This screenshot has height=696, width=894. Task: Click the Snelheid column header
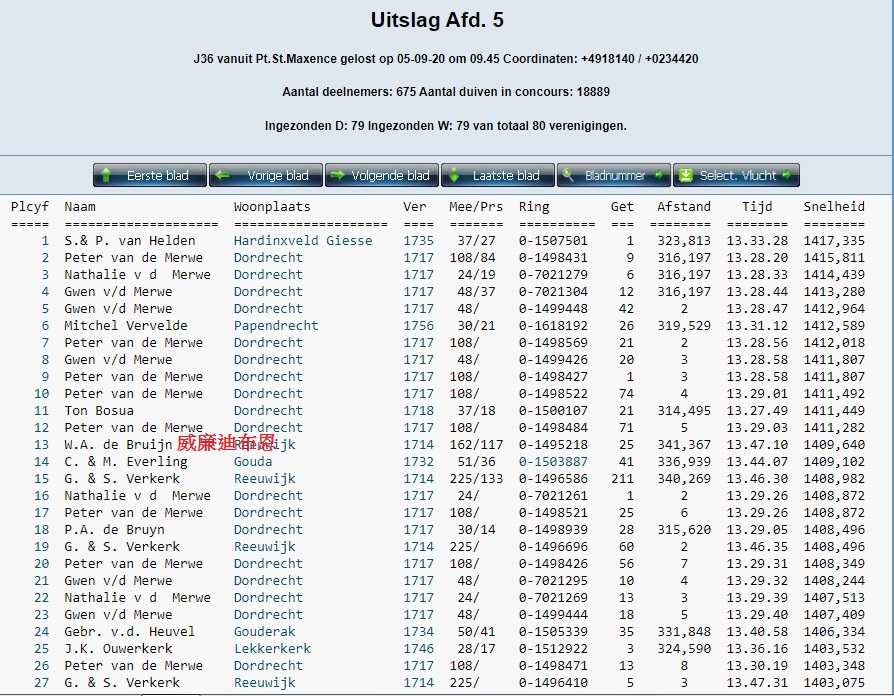pos(833,207)
